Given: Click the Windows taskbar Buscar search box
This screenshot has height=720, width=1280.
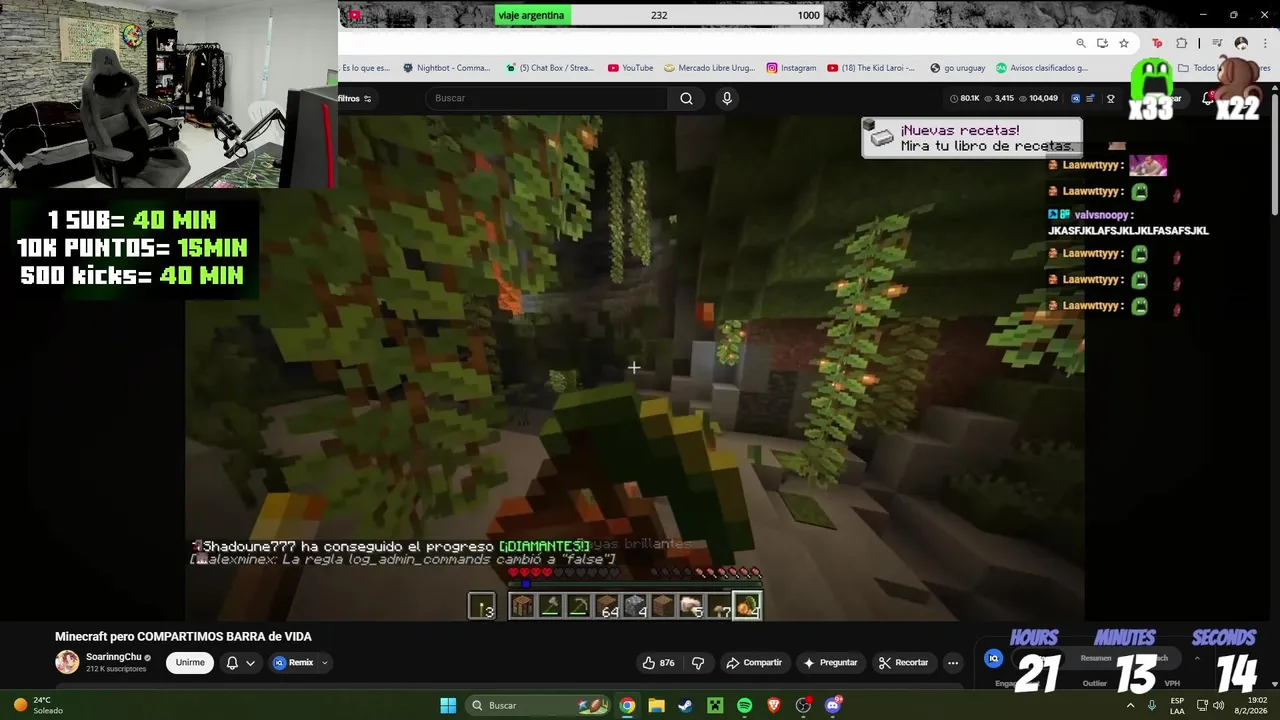Looking at the screenshot, I should [x=539, y=705].
